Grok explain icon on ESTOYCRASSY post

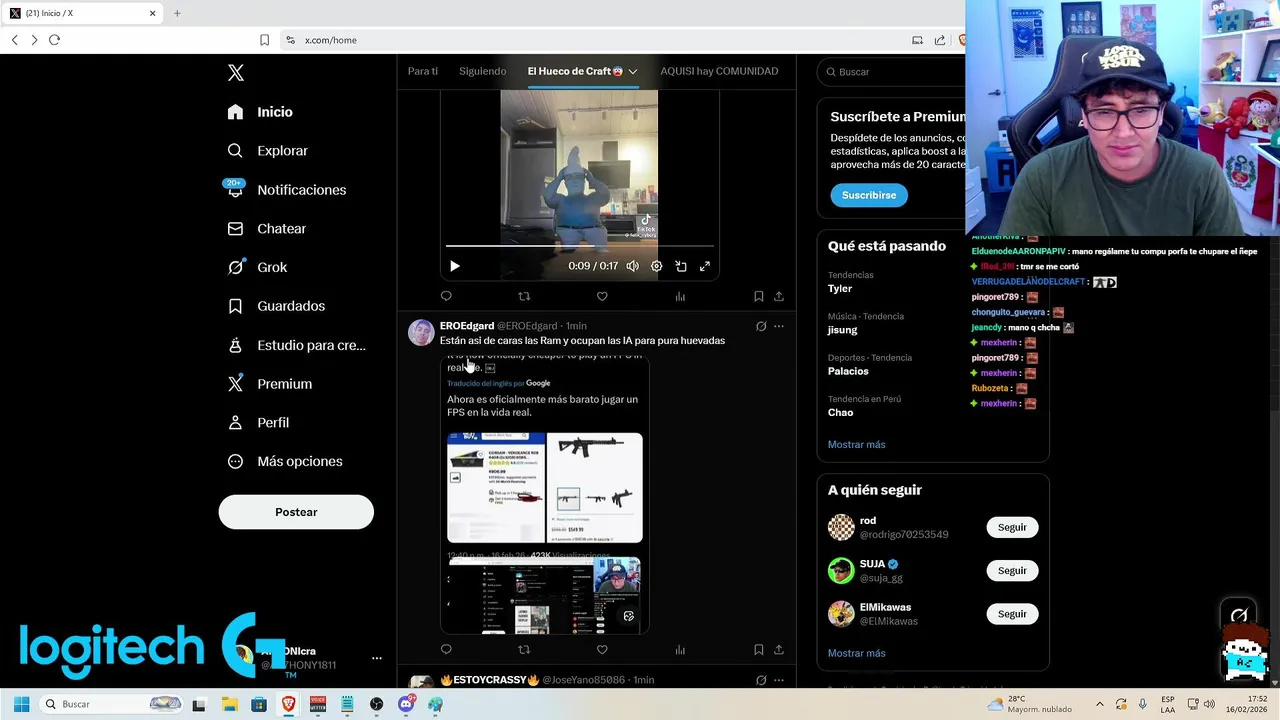point(761,680)
